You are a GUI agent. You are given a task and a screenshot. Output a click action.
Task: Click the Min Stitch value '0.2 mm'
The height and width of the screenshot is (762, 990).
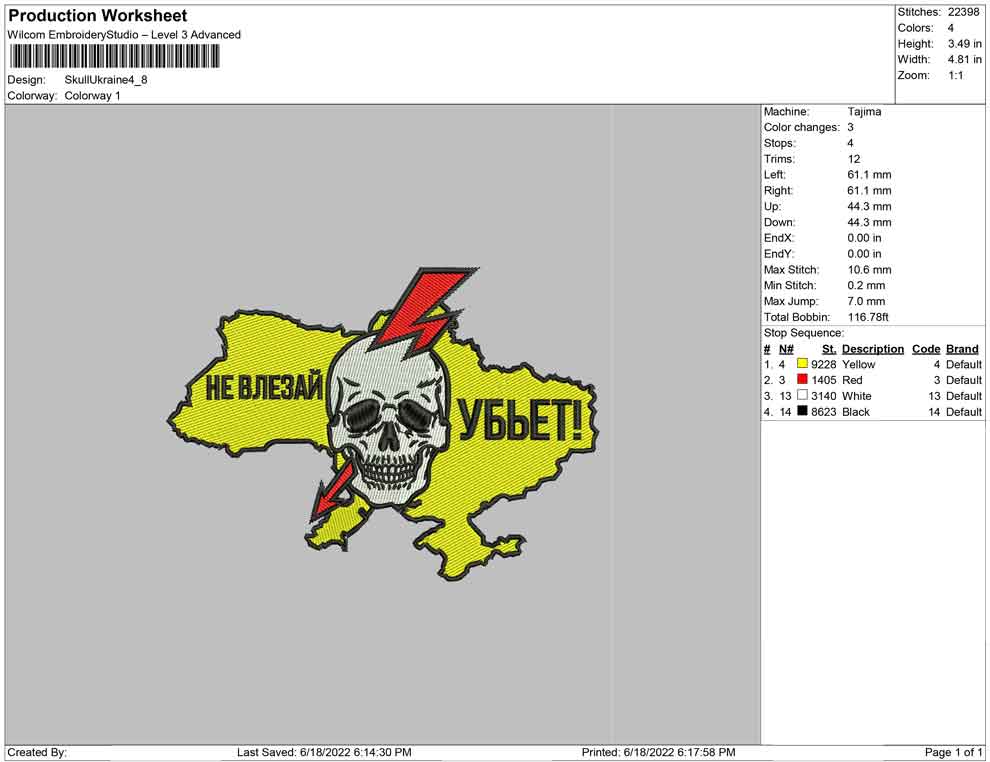pos(866,285)
